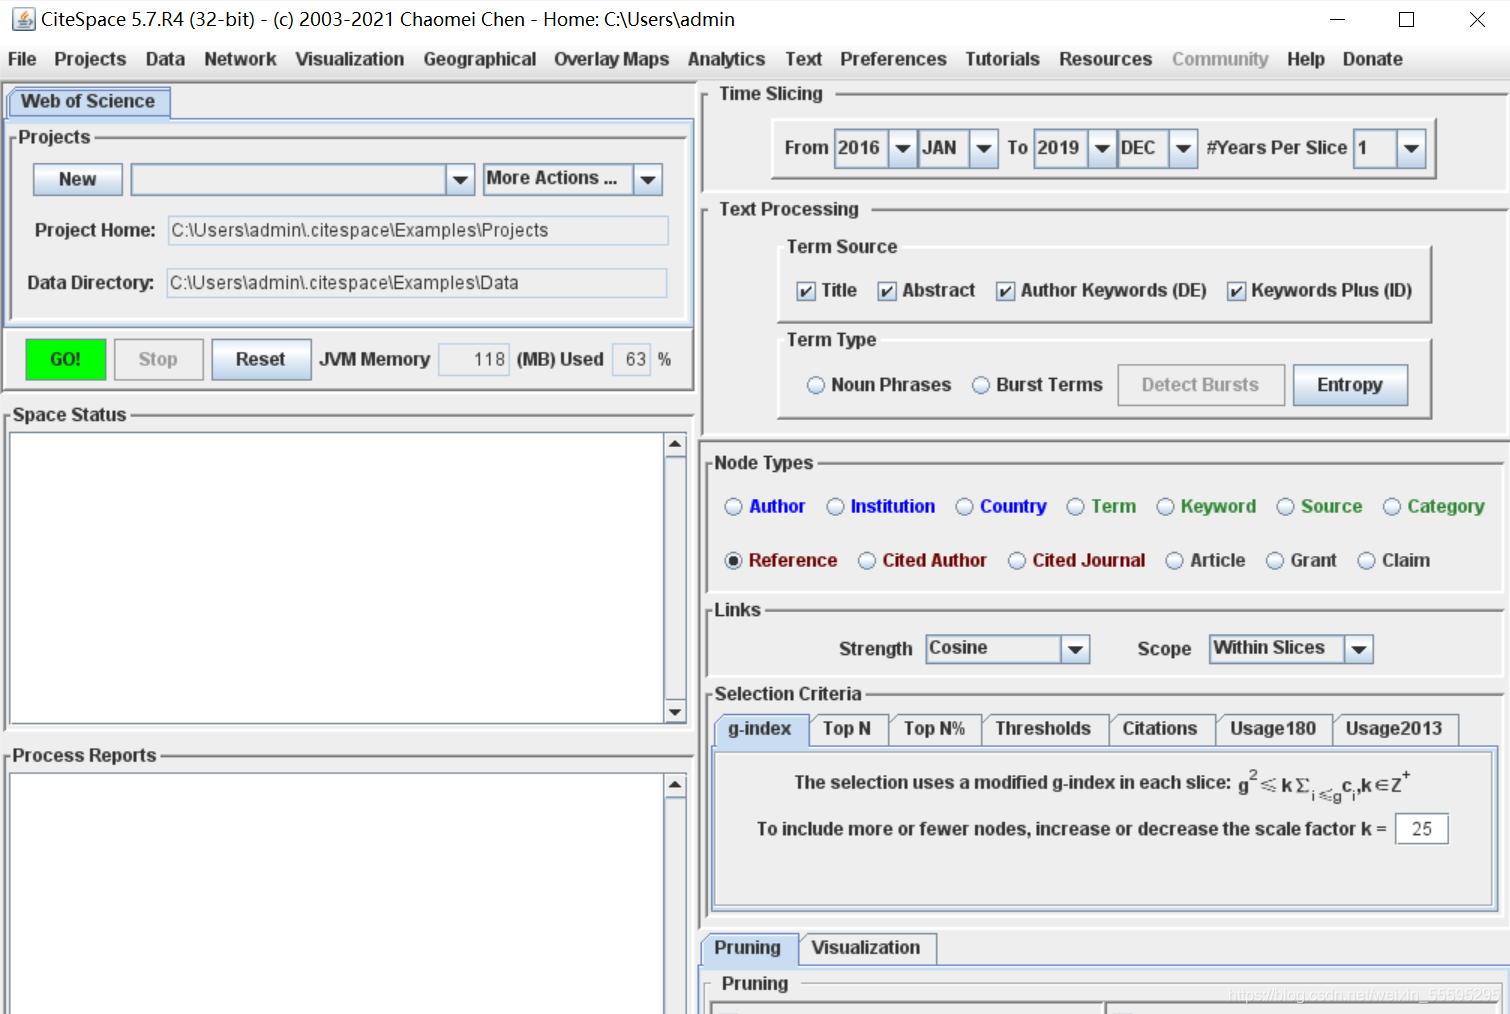
Task: Open the Network menu
Action: click(240, 59)
